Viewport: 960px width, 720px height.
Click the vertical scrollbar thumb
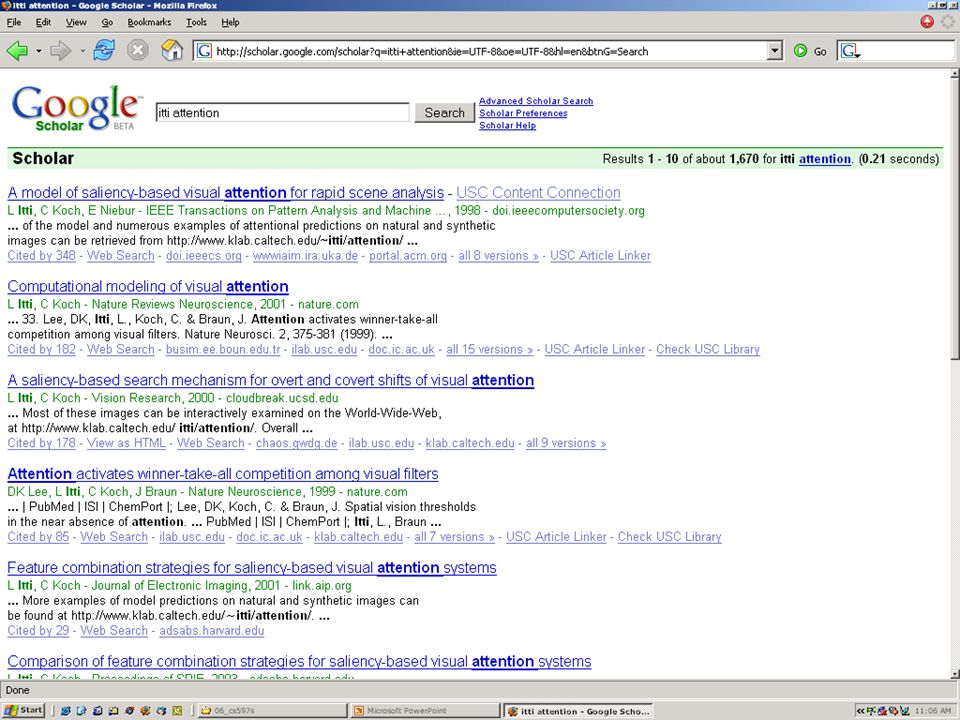954,219
